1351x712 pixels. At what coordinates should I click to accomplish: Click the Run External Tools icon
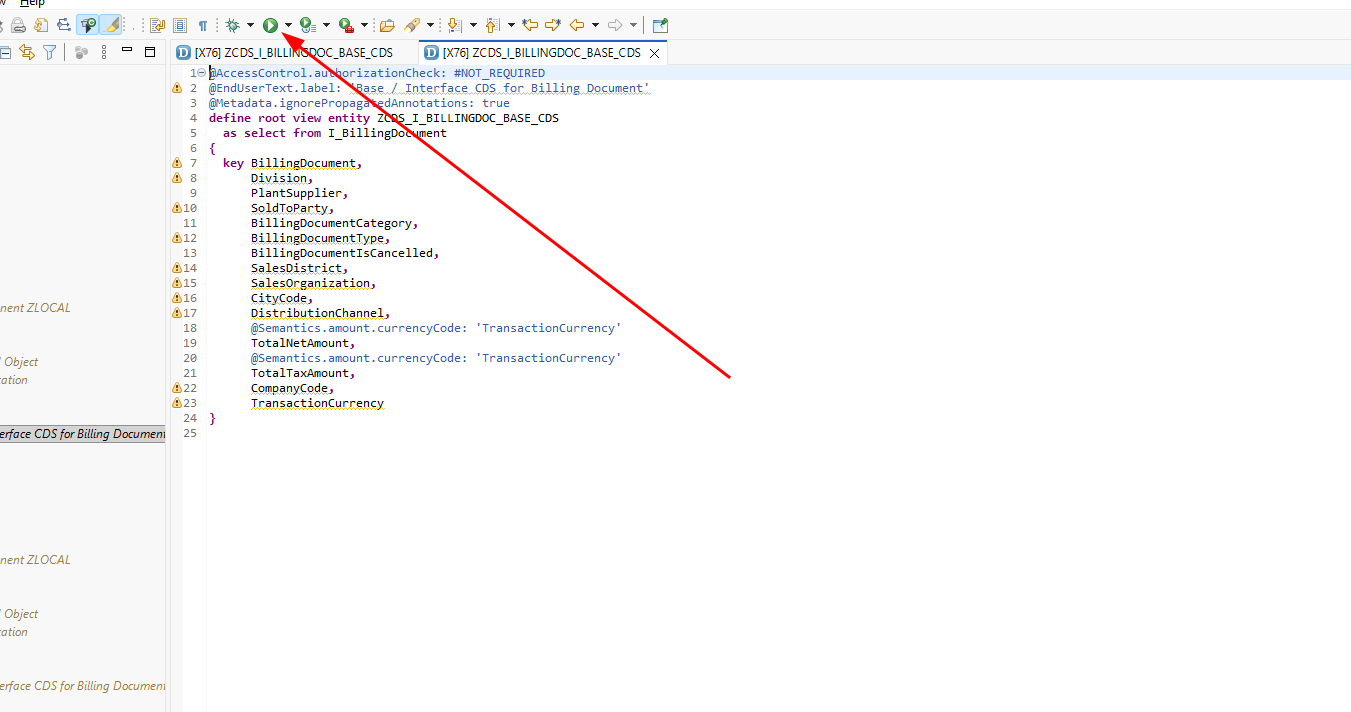point(346,25)
